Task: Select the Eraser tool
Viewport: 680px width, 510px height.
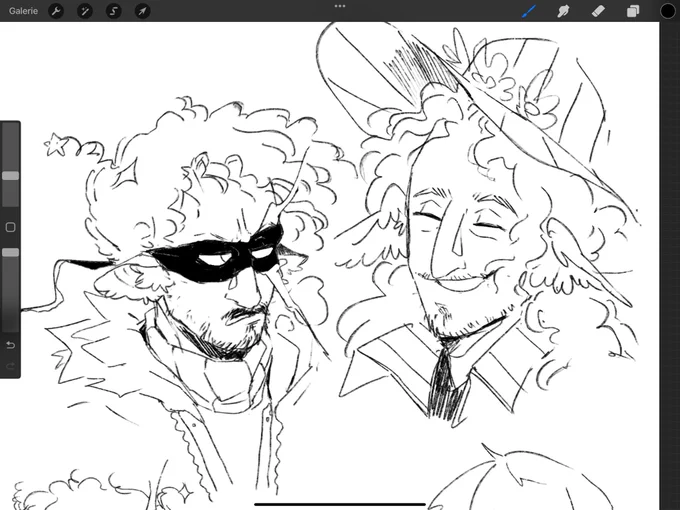Action: (598, 11)
